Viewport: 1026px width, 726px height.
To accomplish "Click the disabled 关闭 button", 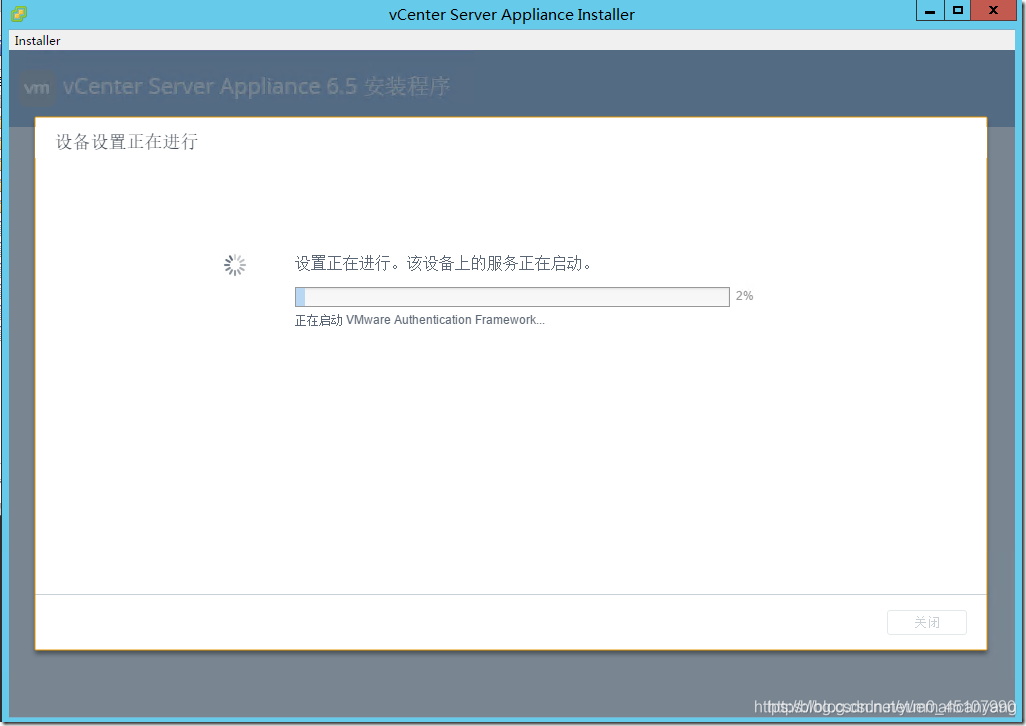I will (927, 622).
